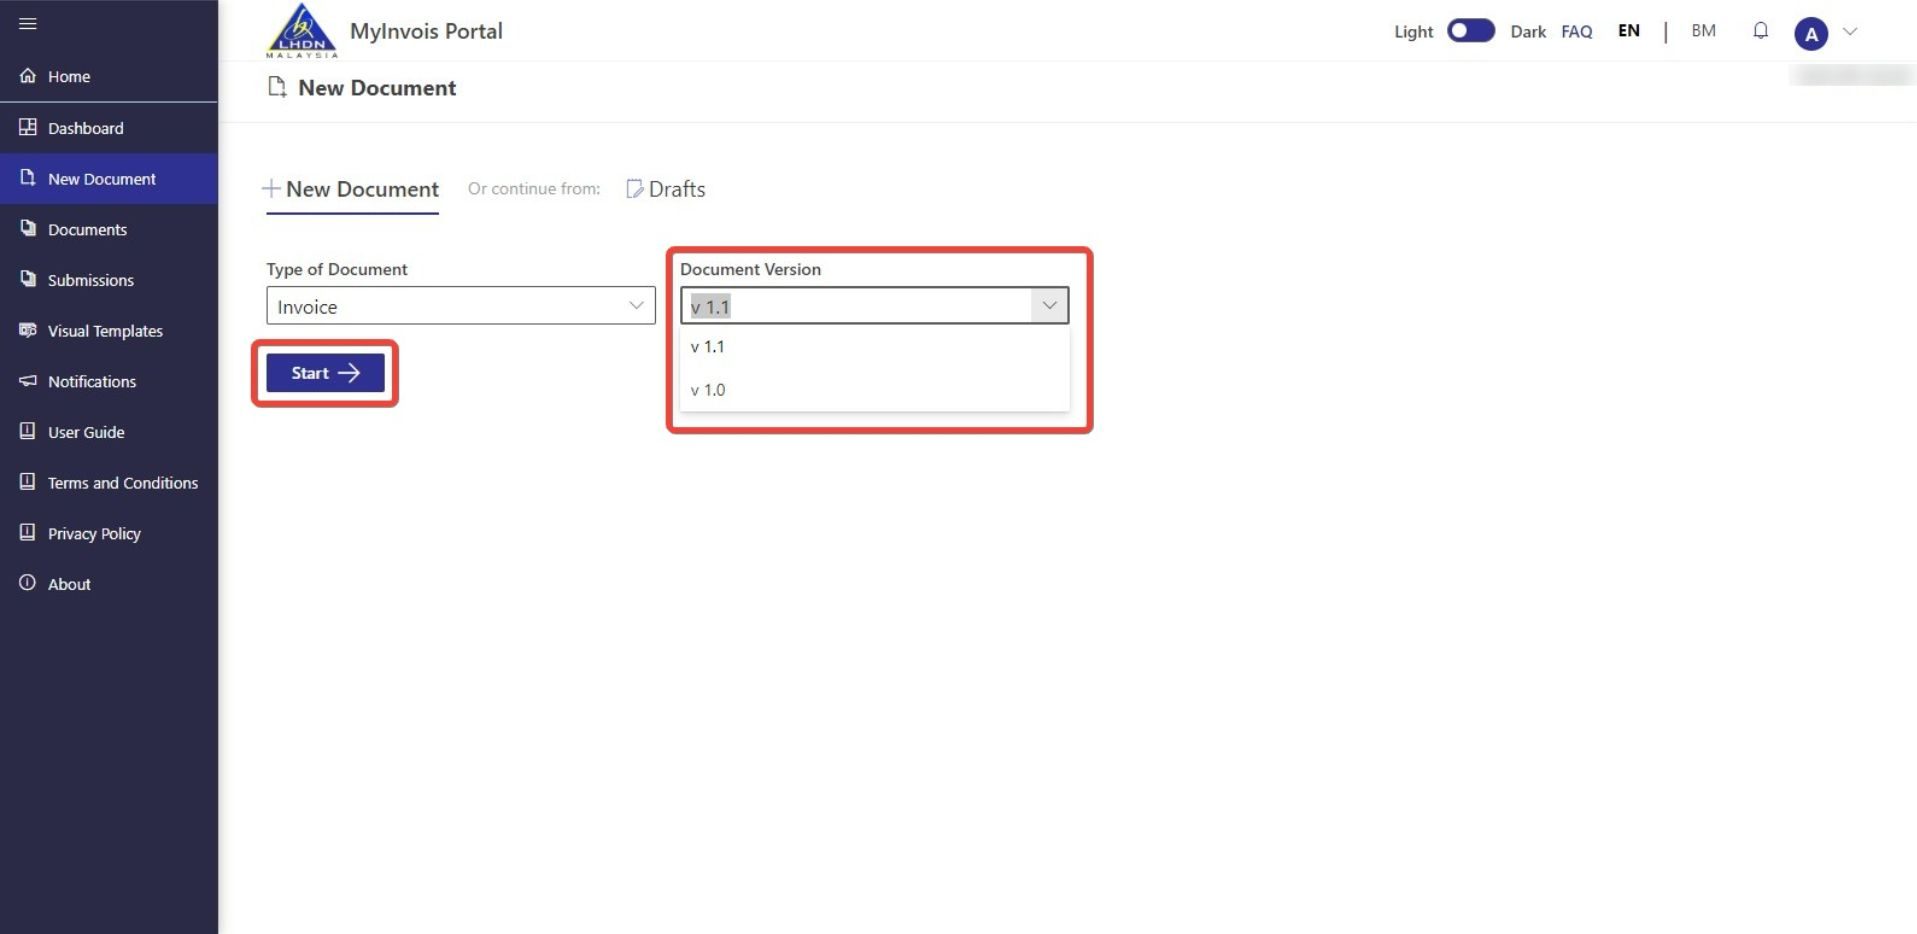Switch to the New Document tab
Image resolution: width=1917 pixels, height=934 pixels.
coord(351,189)
